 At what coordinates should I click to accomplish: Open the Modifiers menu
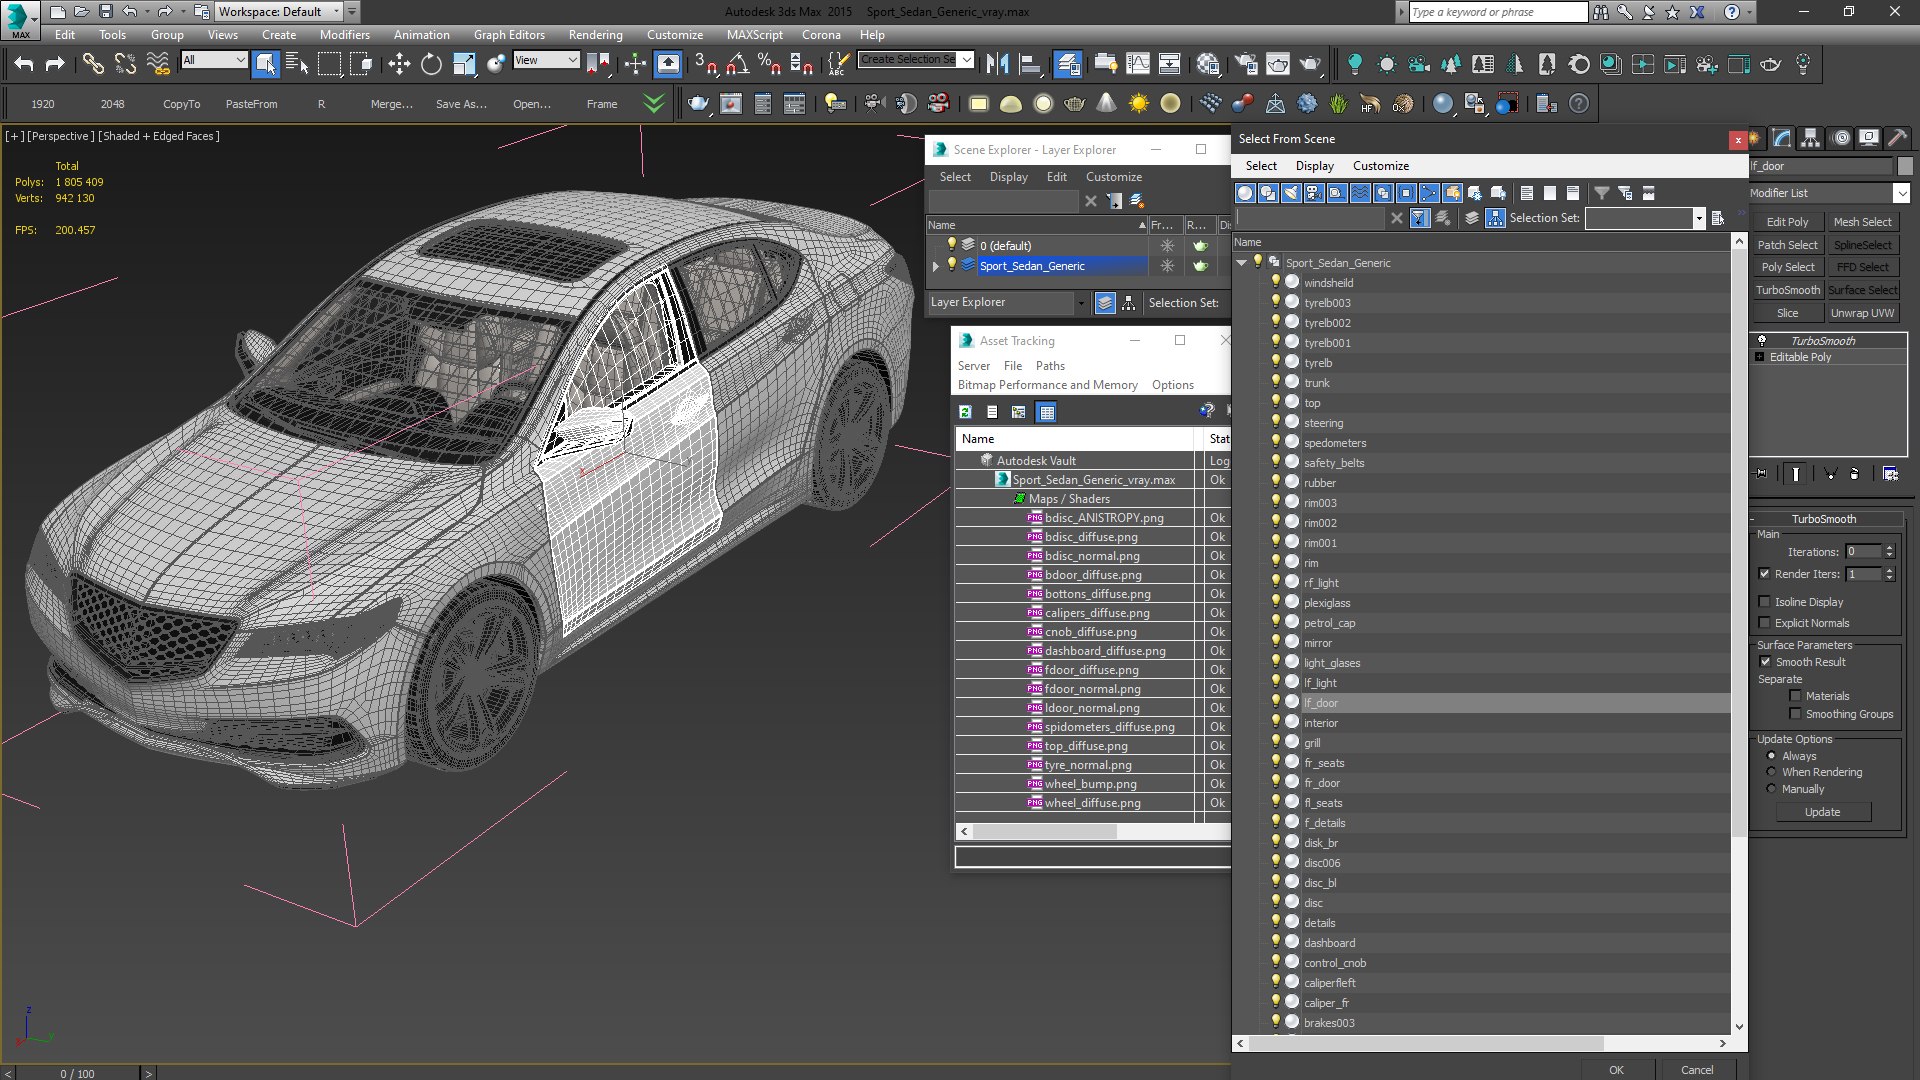[345, 35]
